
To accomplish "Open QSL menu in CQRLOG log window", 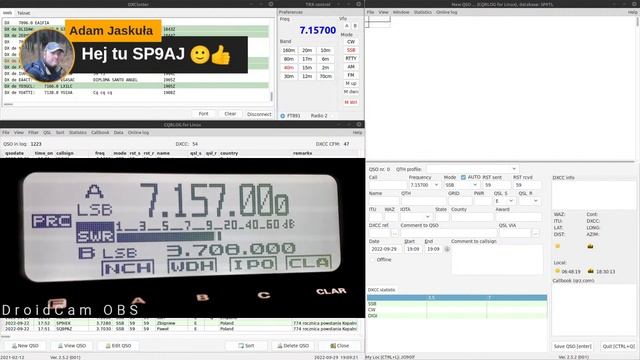I will coord(47,133).
